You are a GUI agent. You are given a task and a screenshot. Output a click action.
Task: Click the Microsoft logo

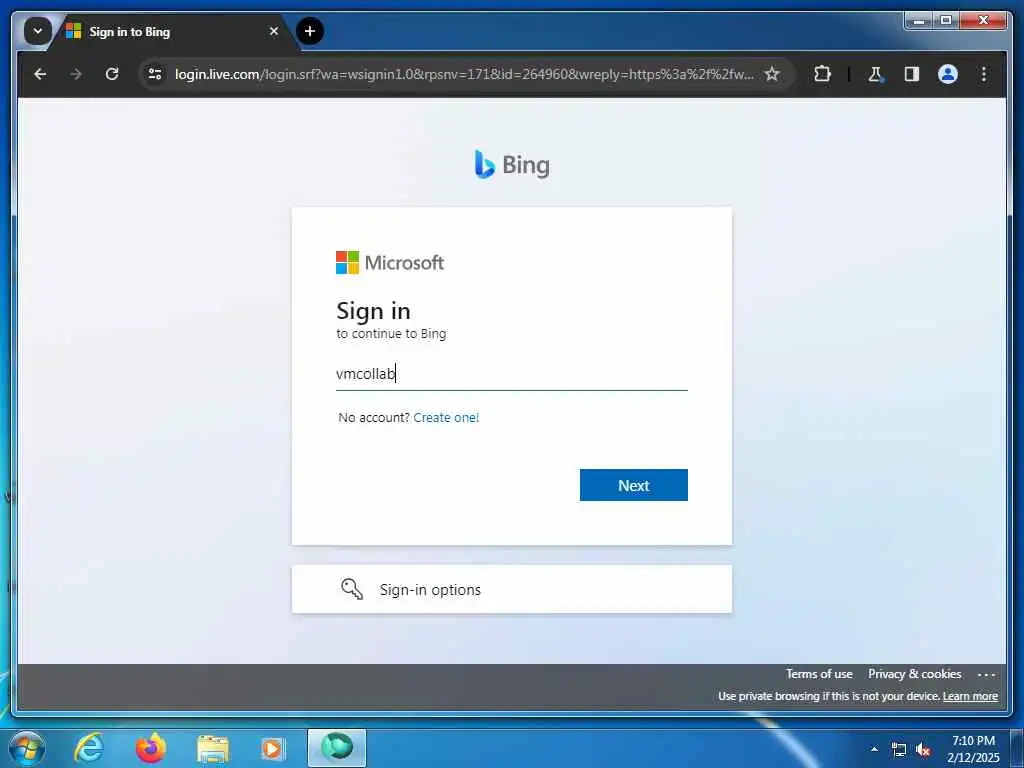pyautogui.click(x=390, y=263)
